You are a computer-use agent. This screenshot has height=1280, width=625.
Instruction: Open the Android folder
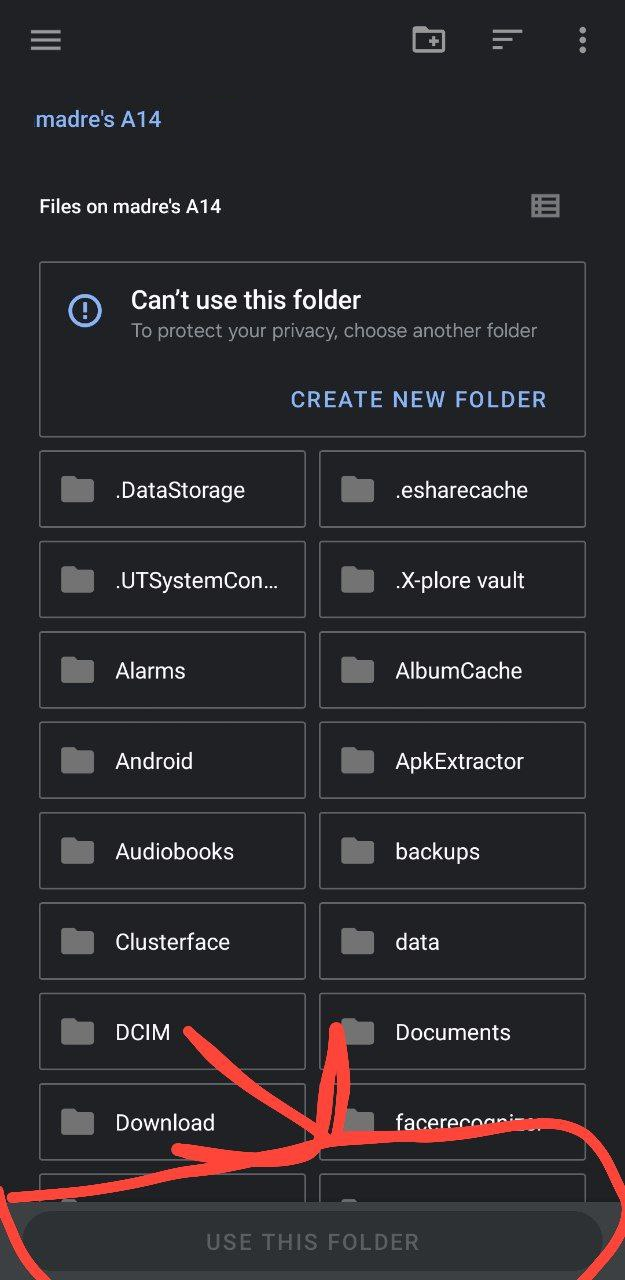coord(172,761)
